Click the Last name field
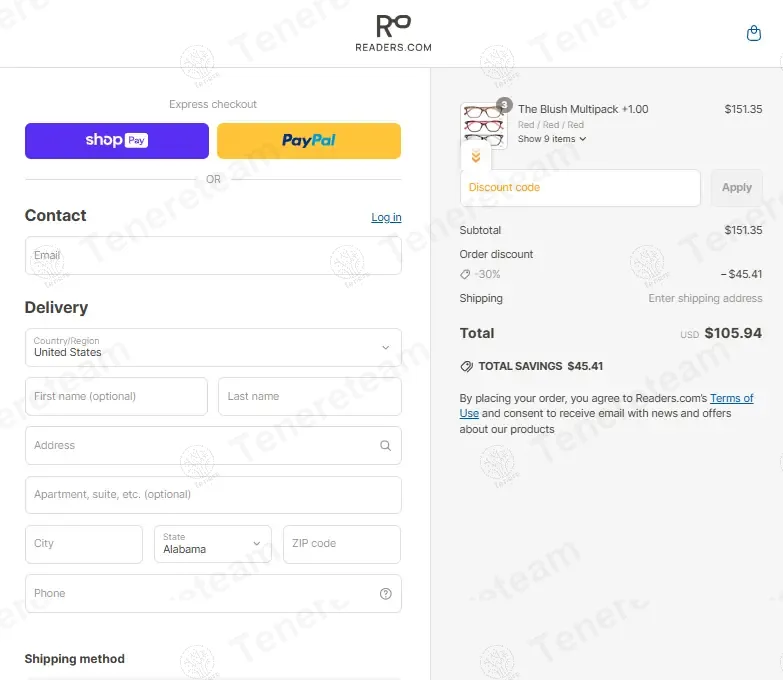 click(309, 396)
